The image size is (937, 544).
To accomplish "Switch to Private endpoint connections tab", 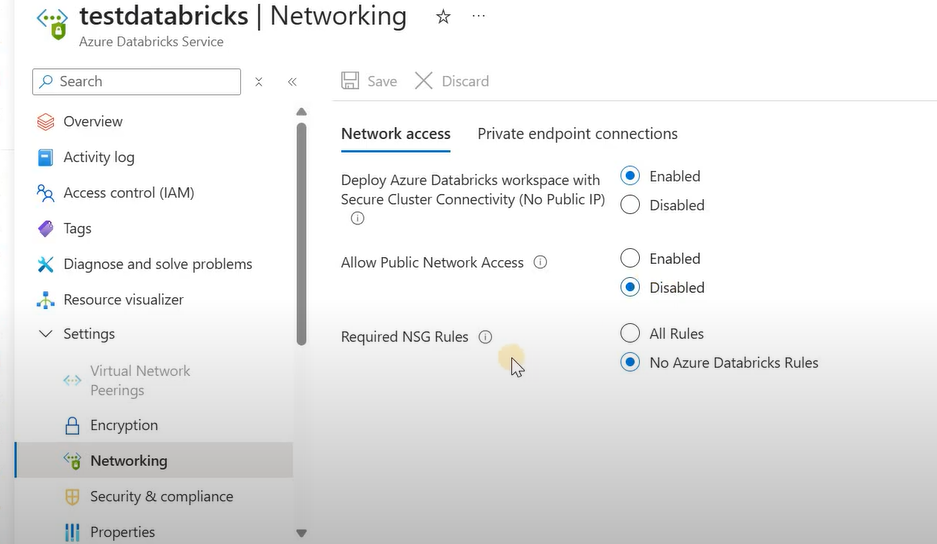I will click(577, 134).
